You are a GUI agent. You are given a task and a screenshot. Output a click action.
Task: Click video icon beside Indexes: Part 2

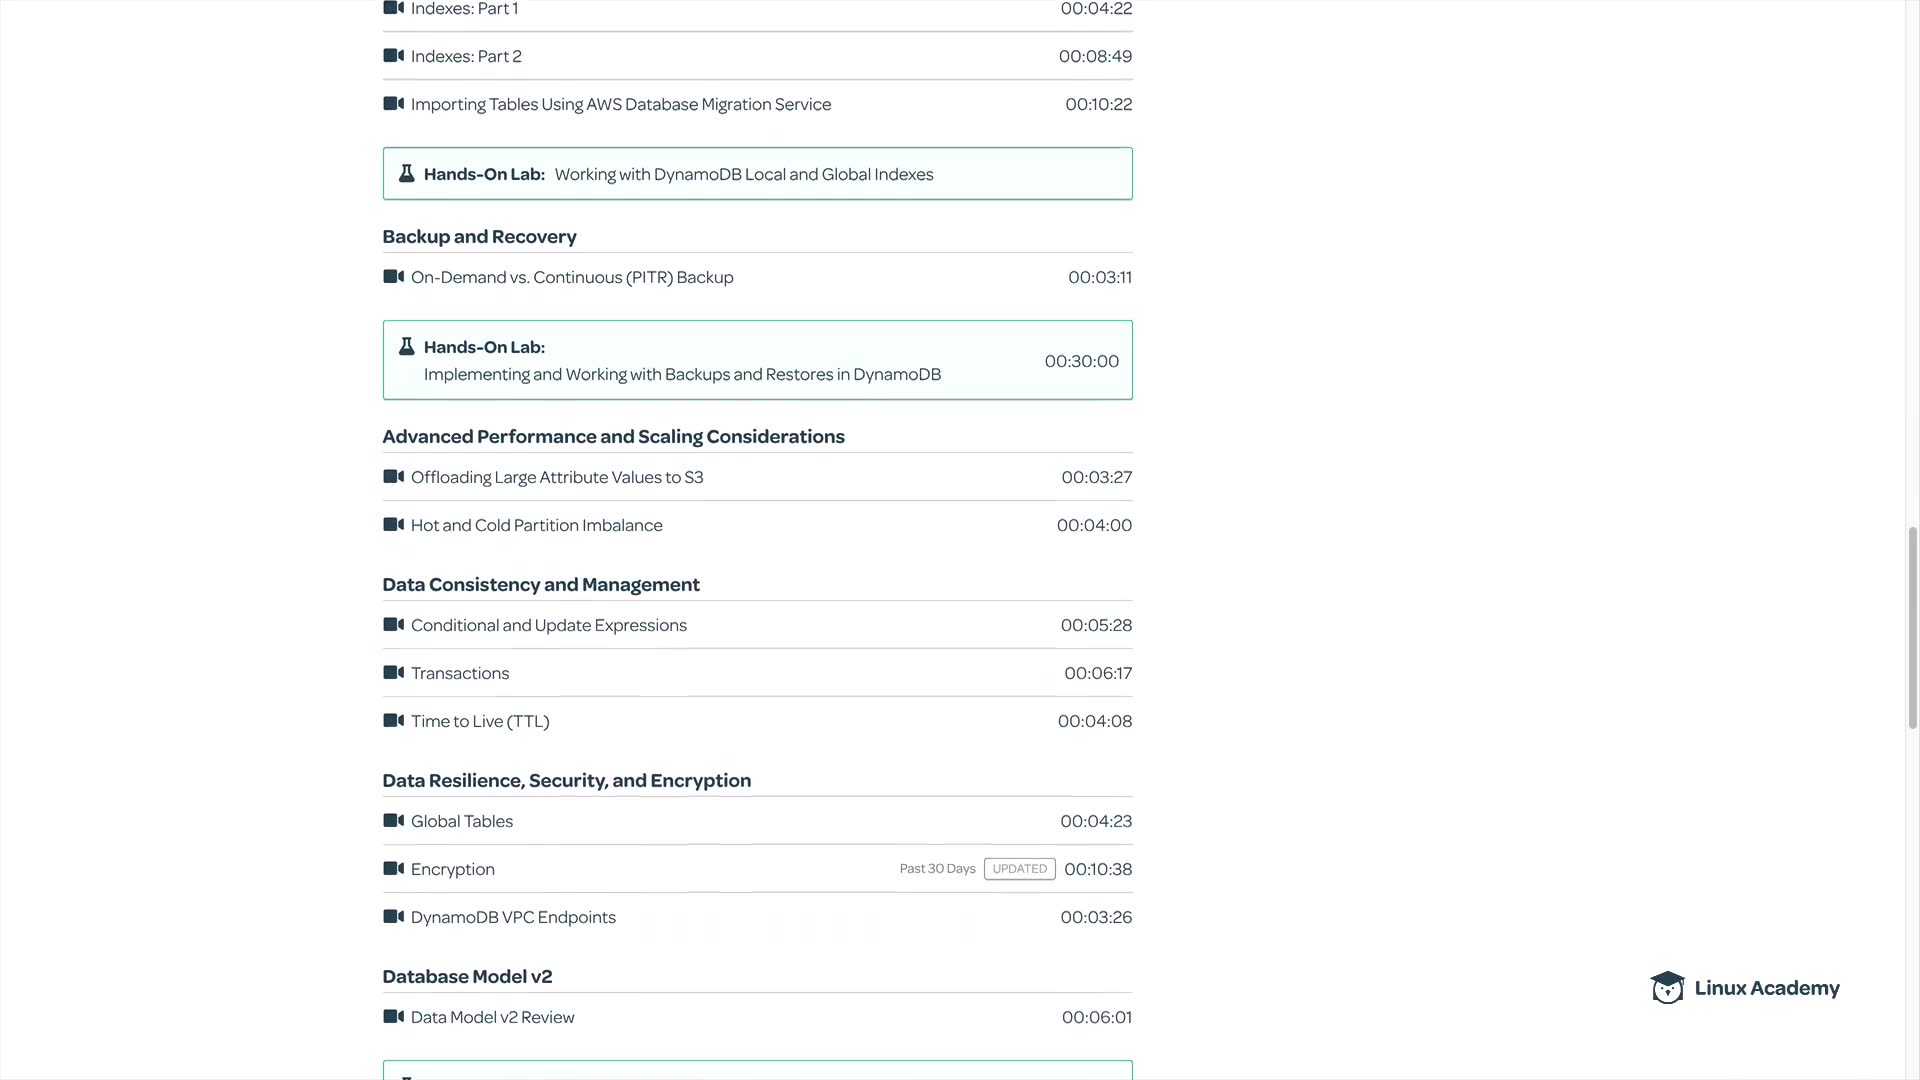pyautogui.click(x=394, y=56)
